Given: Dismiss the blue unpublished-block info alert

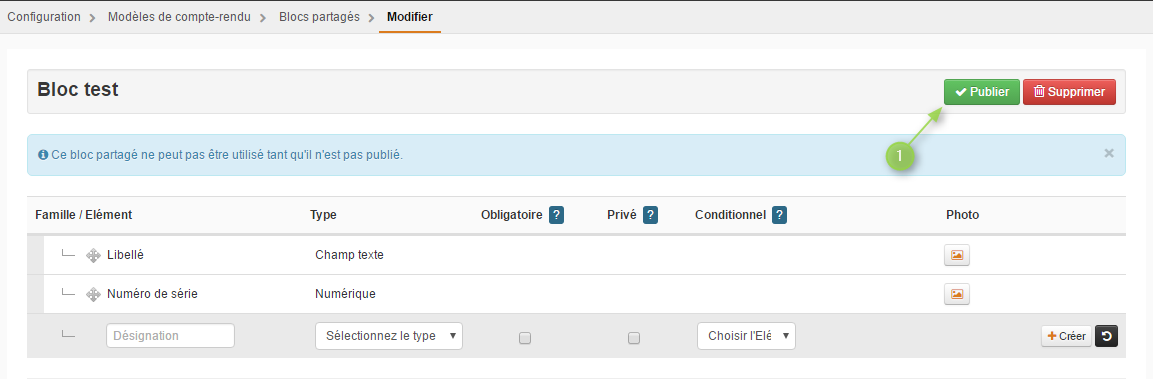Looking at the screenshot, I should click(x=1109, y=153).
